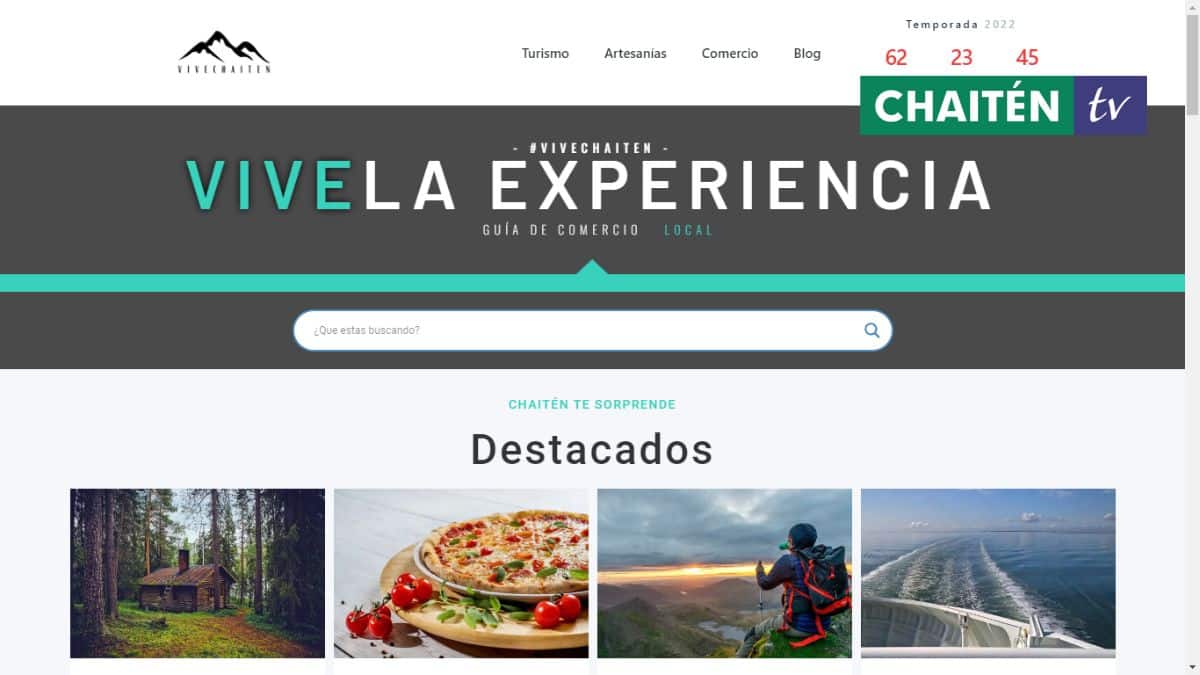Open the hiker at sunset featured card

724,573
